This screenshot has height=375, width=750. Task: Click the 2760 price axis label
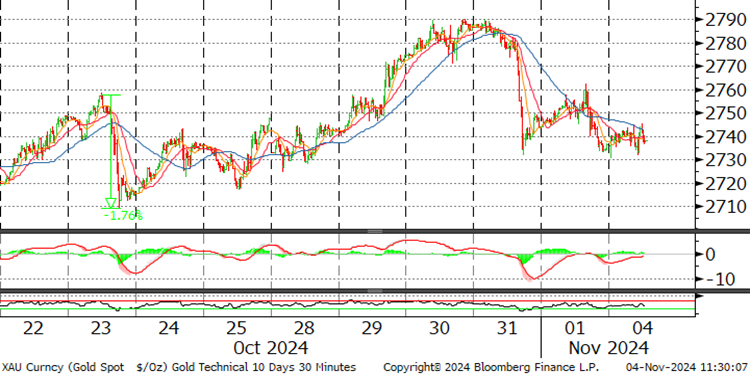726,90
